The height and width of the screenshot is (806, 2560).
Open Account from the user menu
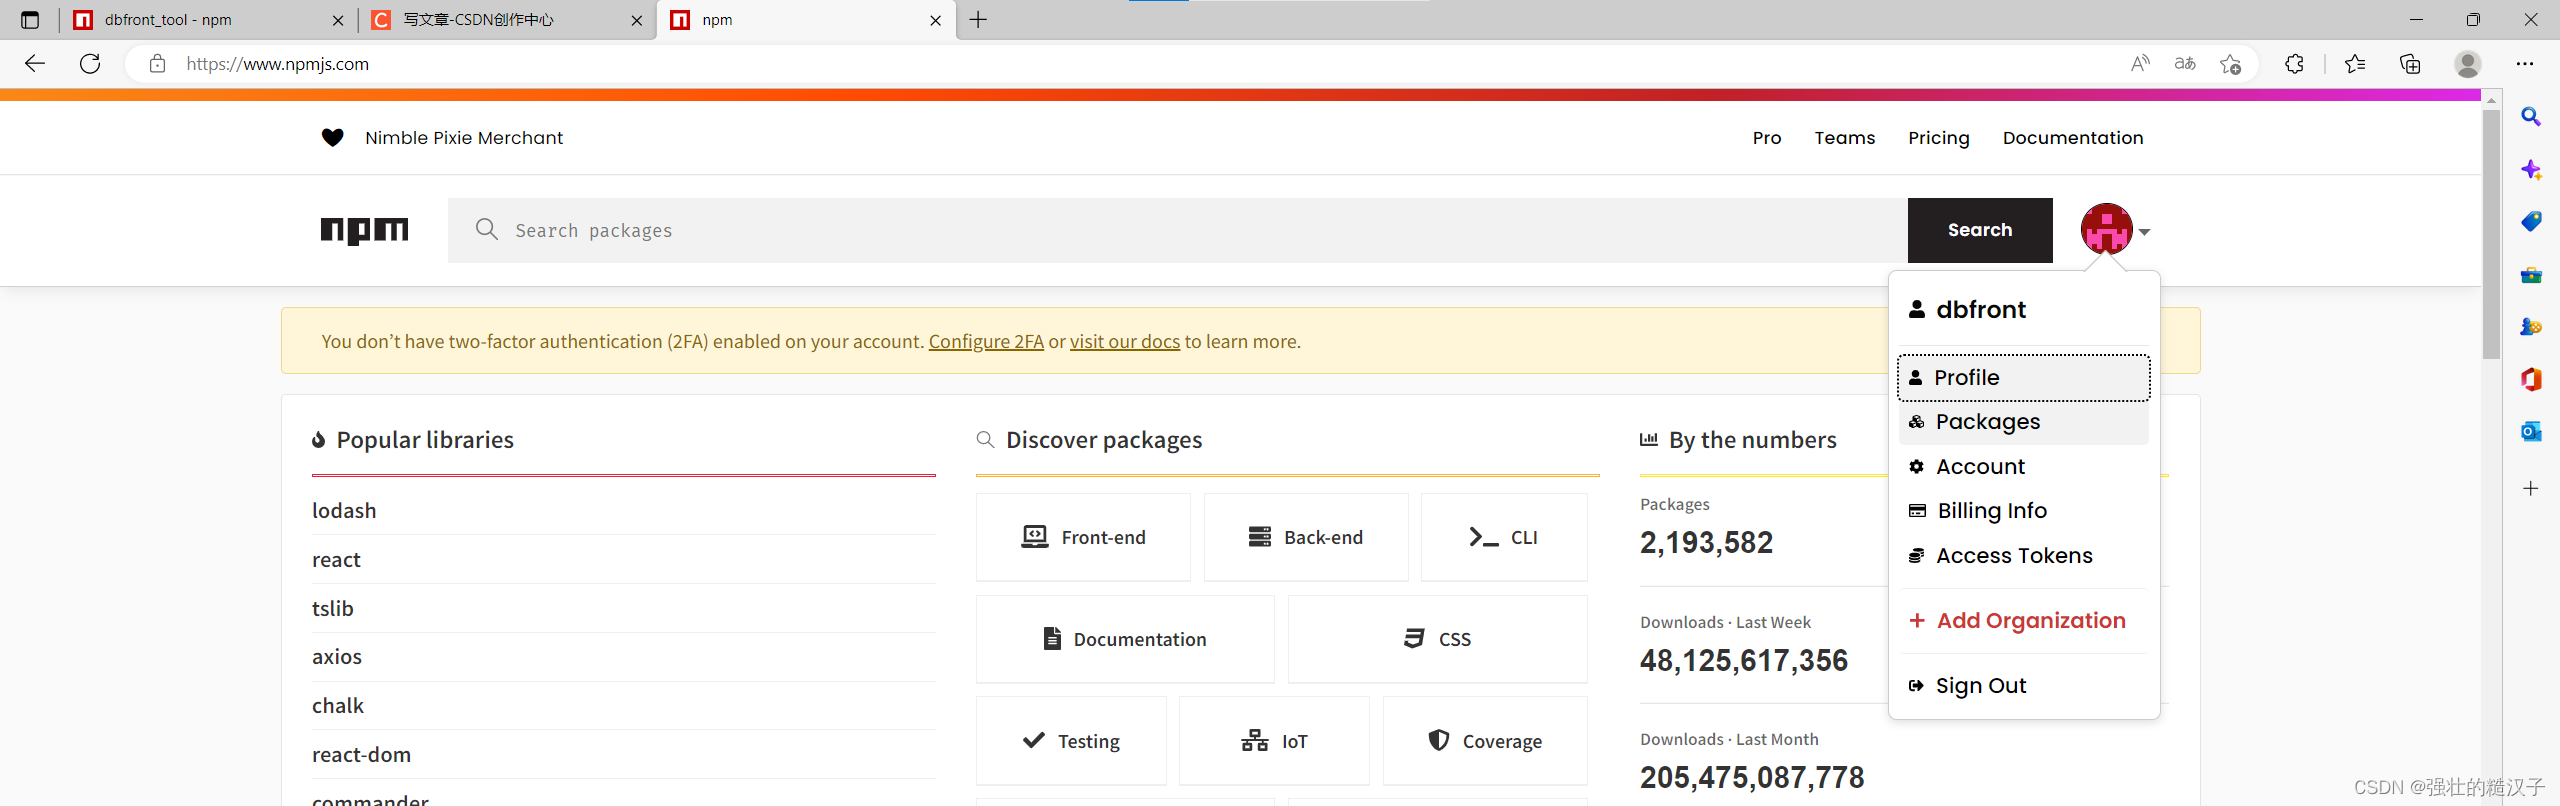[x=2023, y=467]
